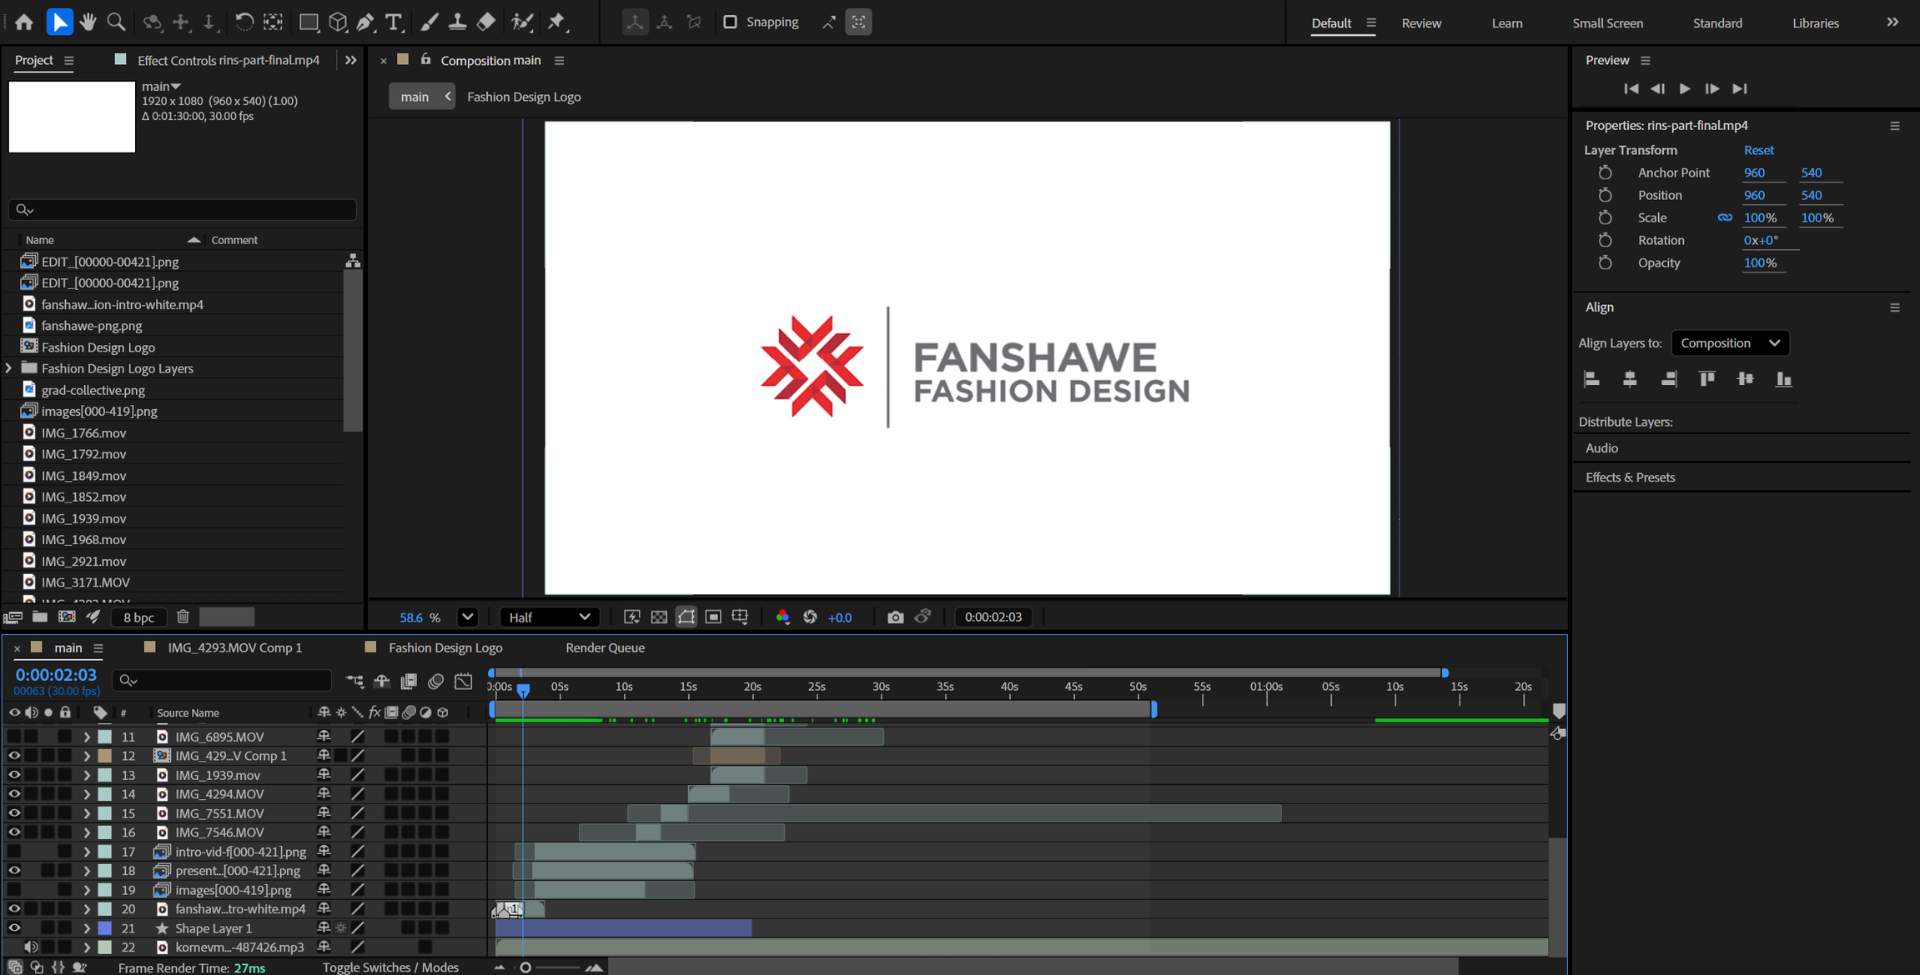Image resolution: width=1920 pixels, height=975 pixels.
Task: Select the Clone Stamp tool
Action: tap(457, 22)
